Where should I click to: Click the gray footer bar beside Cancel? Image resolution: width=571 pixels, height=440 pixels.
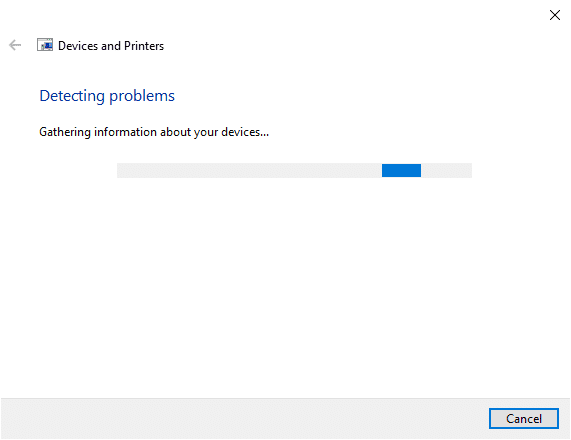tap(244, 419)
